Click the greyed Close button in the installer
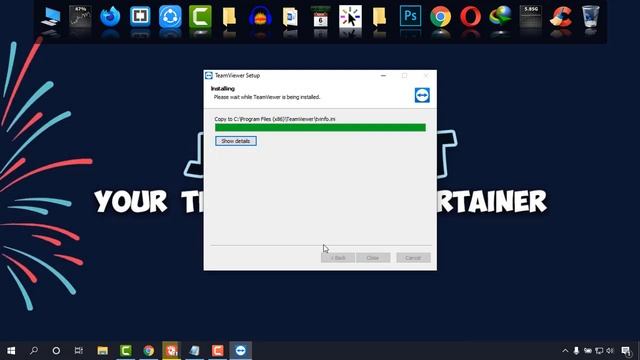 (x=373, y=258)
